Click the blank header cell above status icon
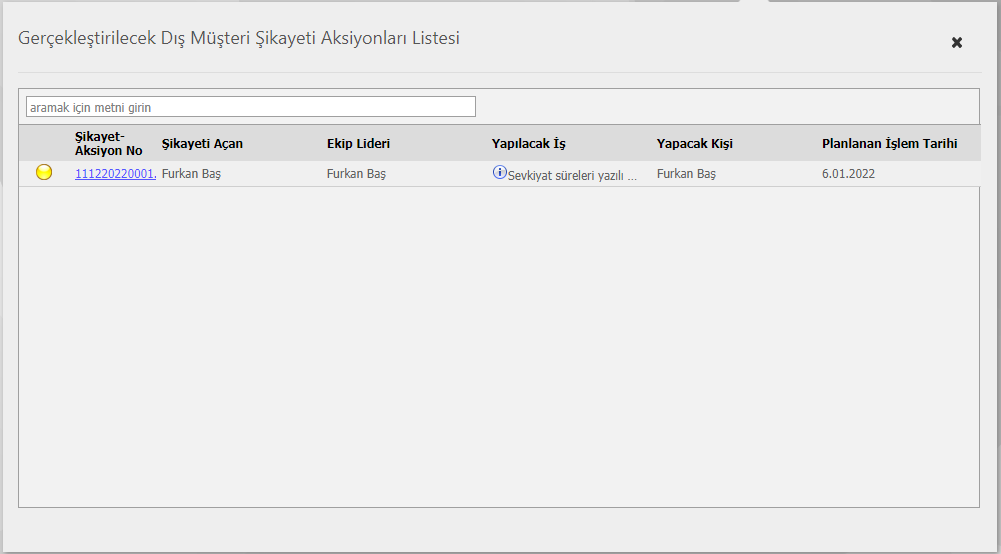 pyautogui.click(x=45, y=144)
